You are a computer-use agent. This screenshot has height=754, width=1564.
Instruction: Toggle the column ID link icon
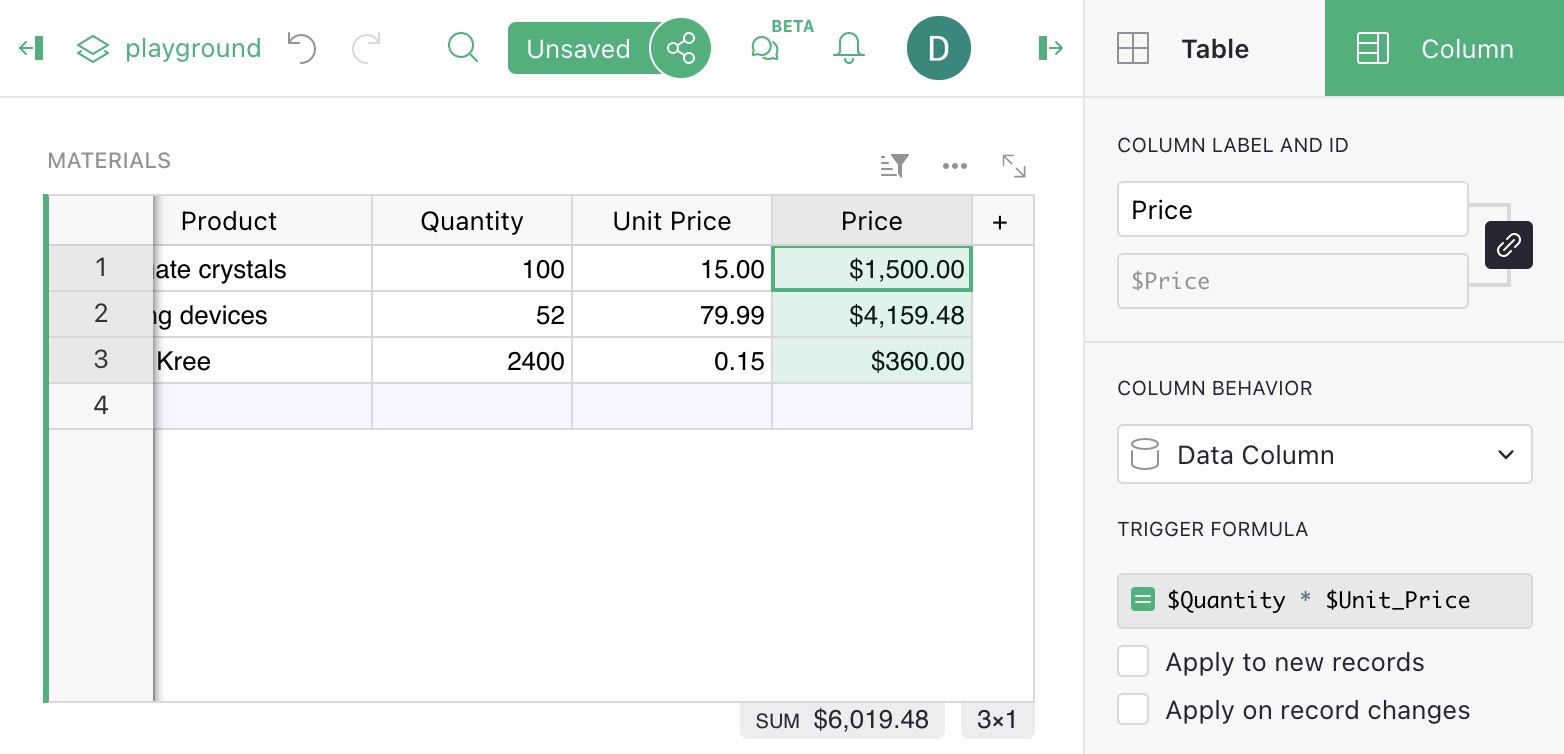pyautogui.click(x=1508, y=245)
